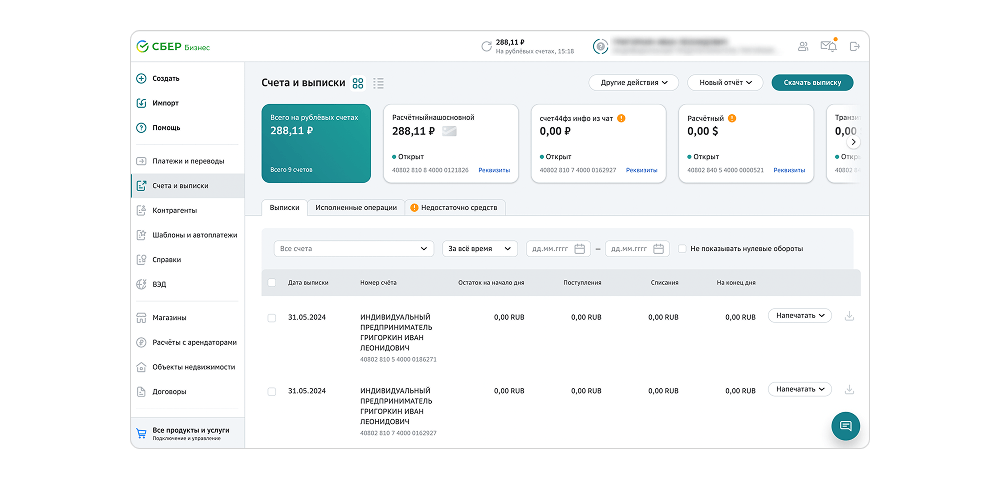Show next account cards with arrow
Screen dimensions: 1000x489
[854, 142]
